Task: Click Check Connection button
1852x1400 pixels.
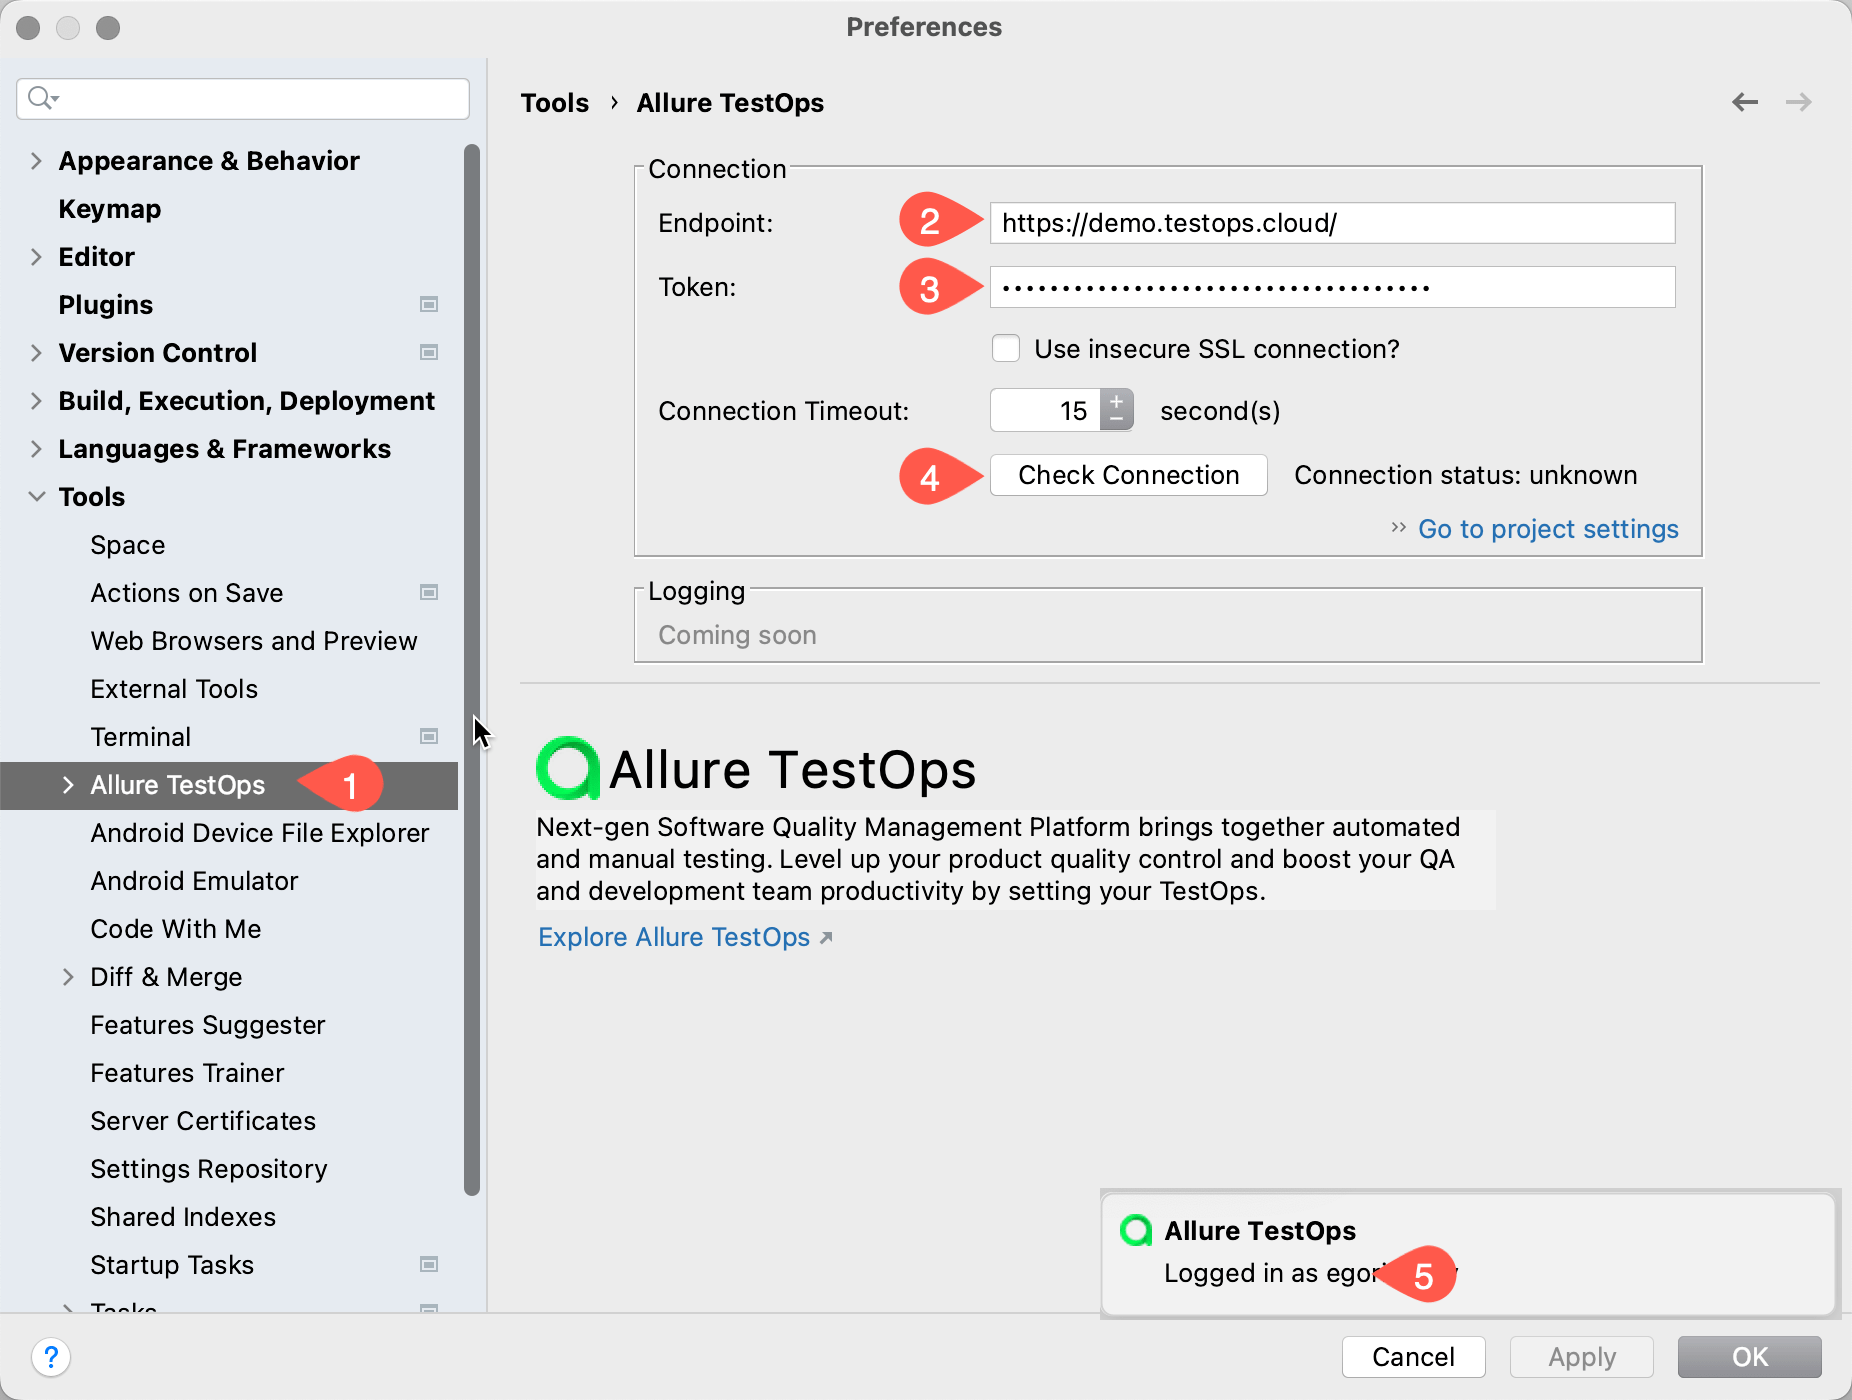Action: coord(1129,475)
